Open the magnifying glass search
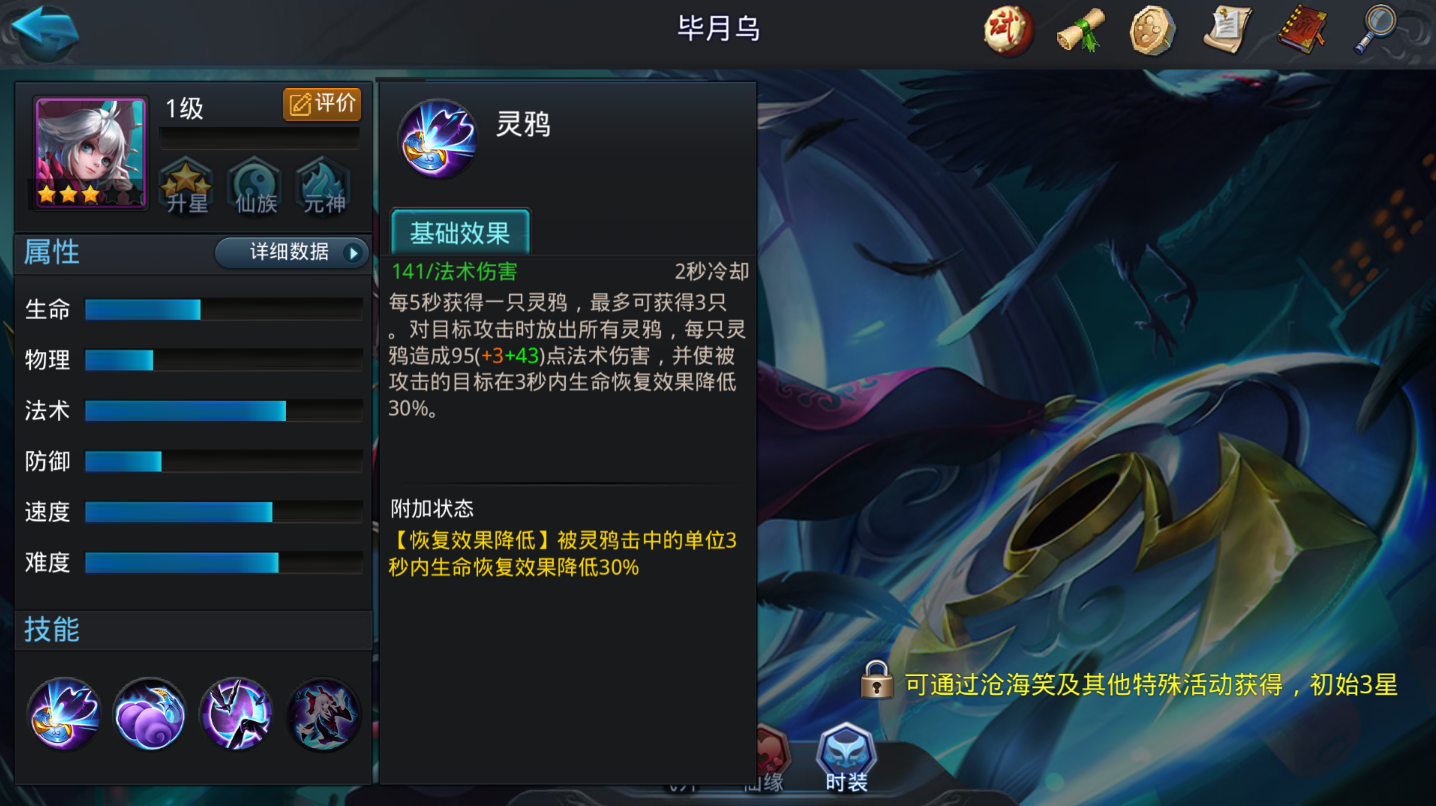 click(x=1376, y=30)
